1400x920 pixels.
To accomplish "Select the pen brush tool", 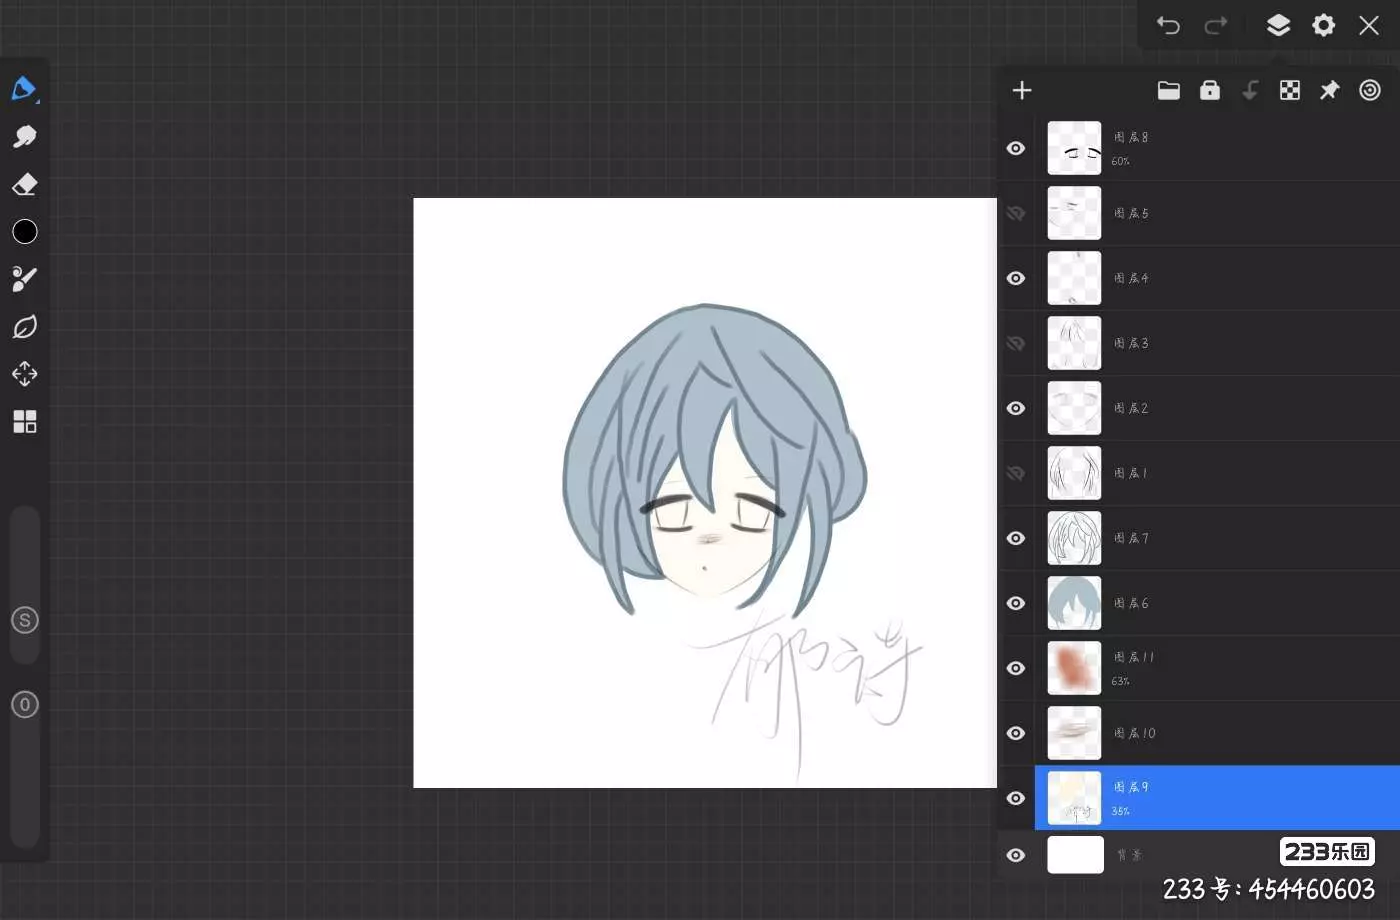I will [24, 89].
